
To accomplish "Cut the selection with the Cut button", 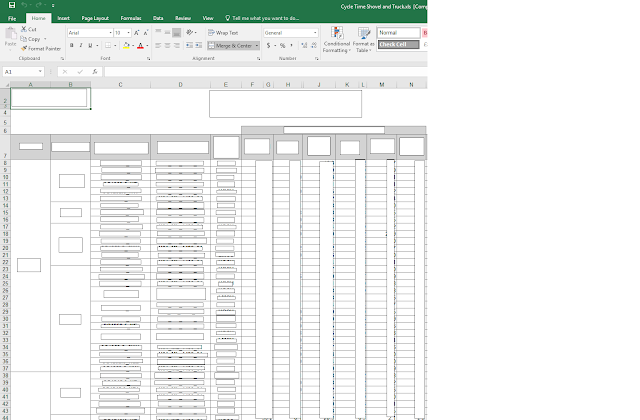I will click(x=29, y=29).
